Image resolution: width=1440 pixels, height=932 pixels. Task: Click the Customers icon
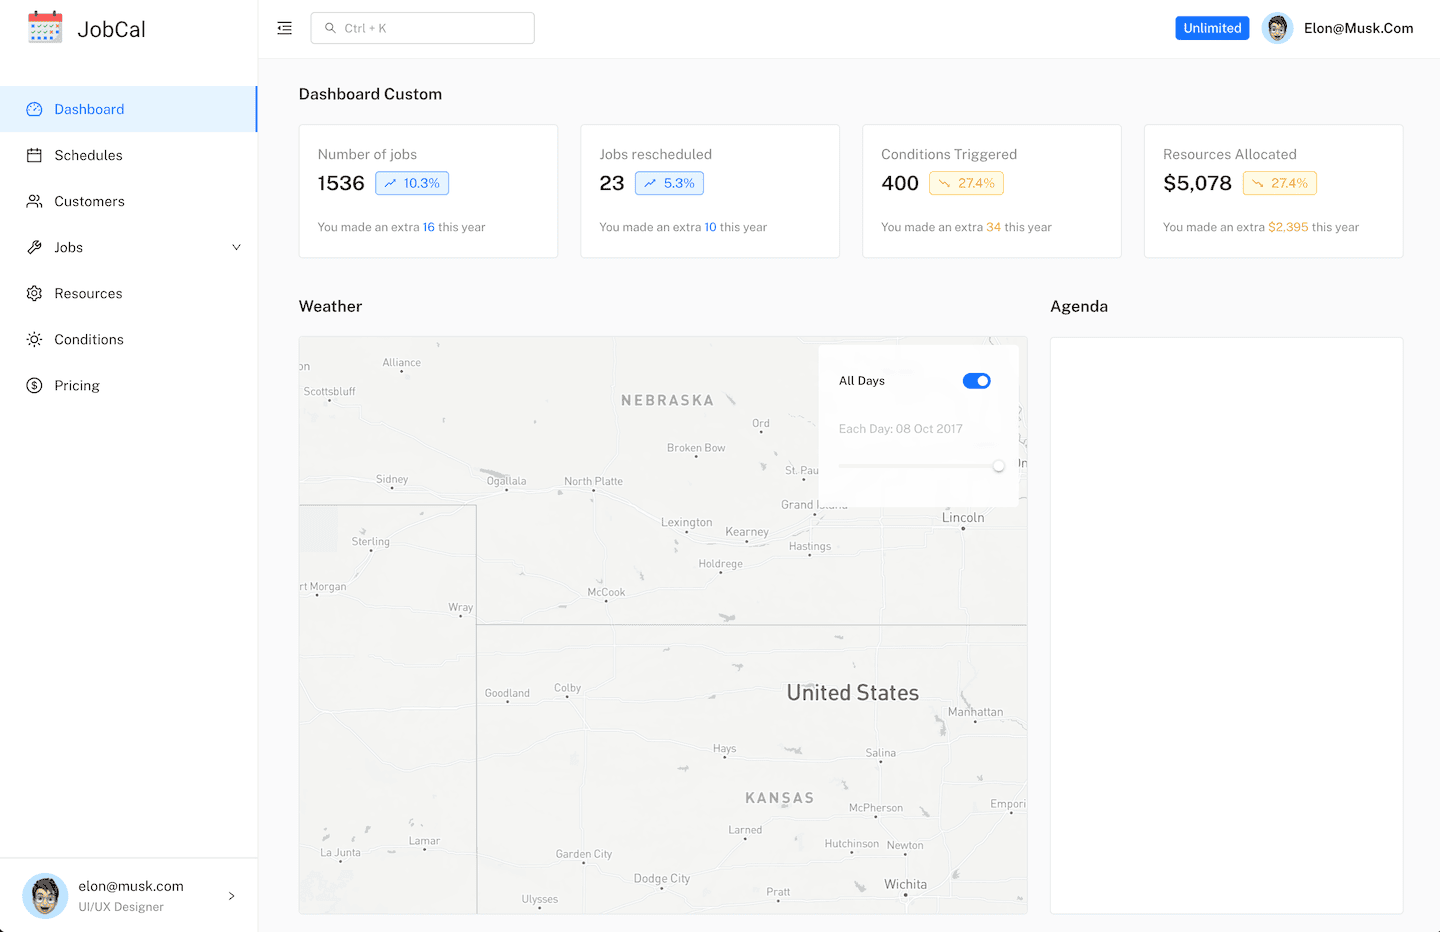point(35,201)
